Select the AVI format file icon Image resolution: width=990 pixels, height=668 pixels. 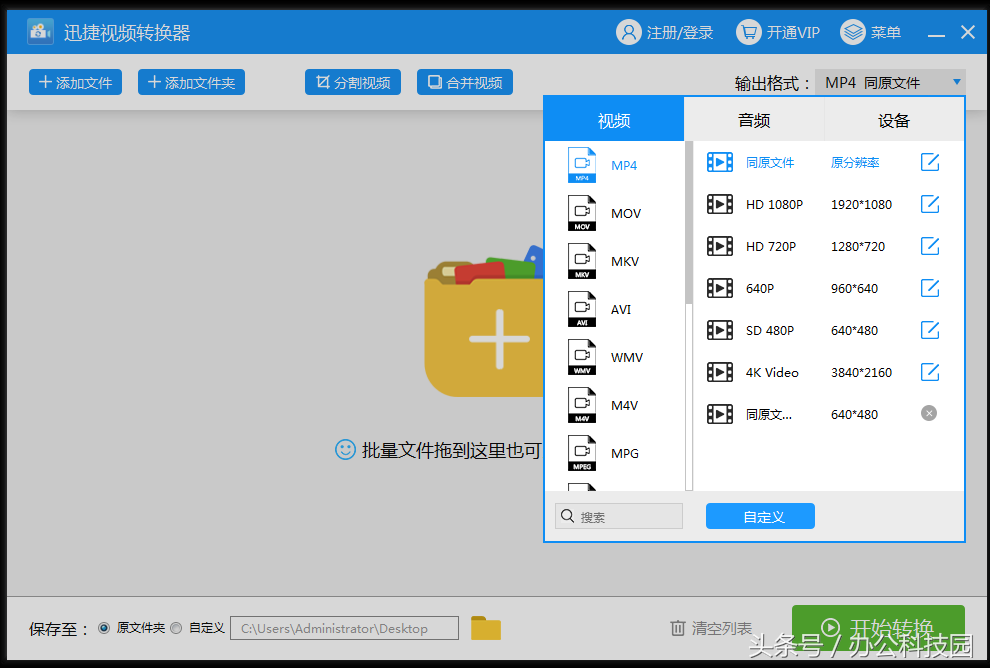click(x=581, y=309)
